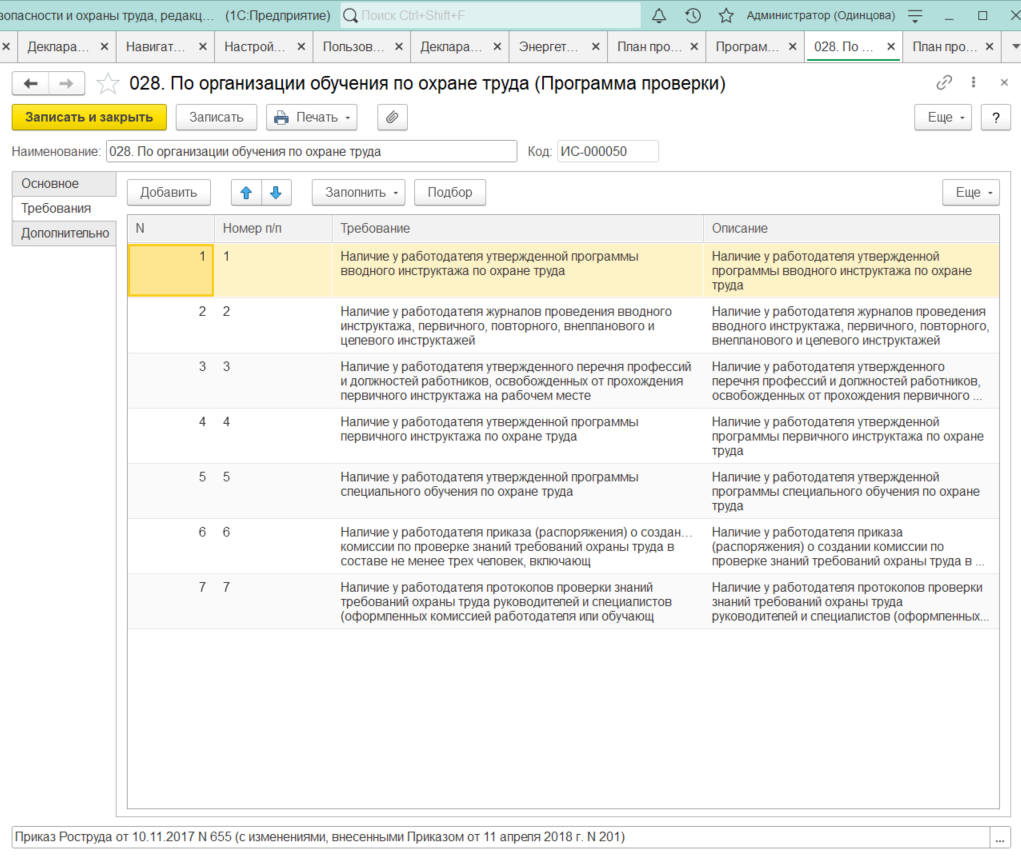Click Записать button
Viewport: 1021px width, 856px height.
tap(216, 117)
